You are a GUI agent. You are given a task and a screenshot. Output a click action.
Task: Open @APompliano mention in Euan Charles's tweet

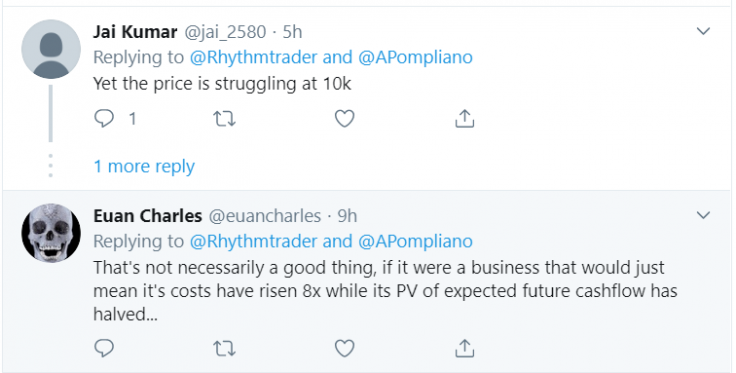click(415, 241)
